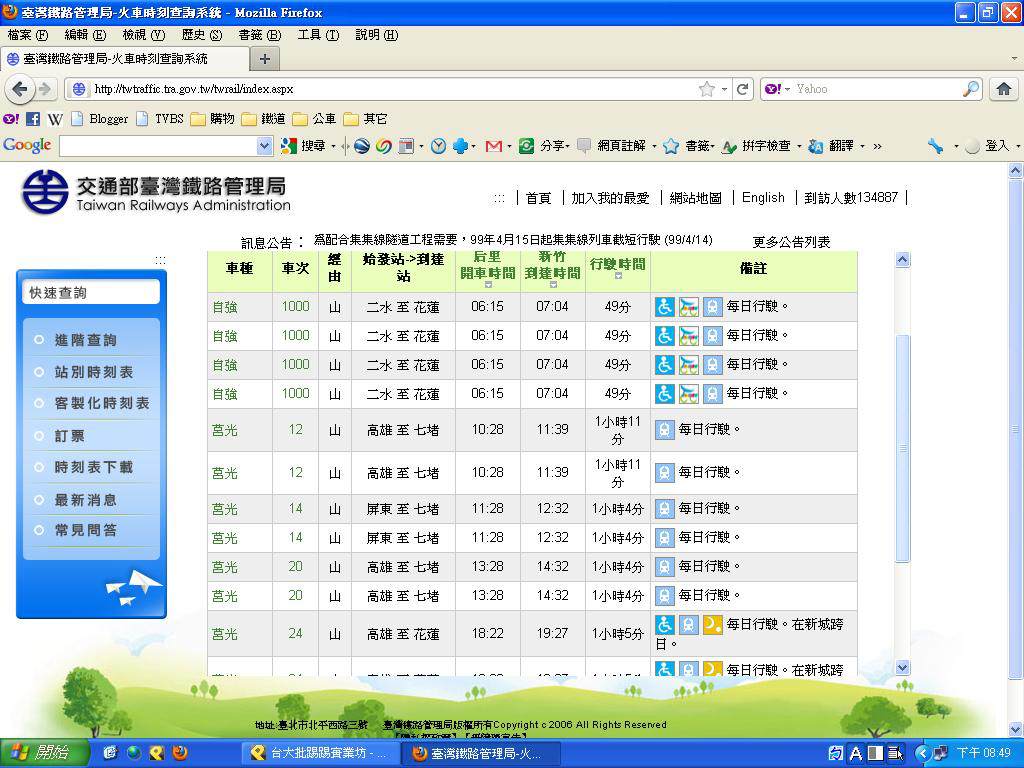Open Google toolbar wrench settings
Image resolution: width=1024 pixels, height=768 pixels.
coord(935,146)
